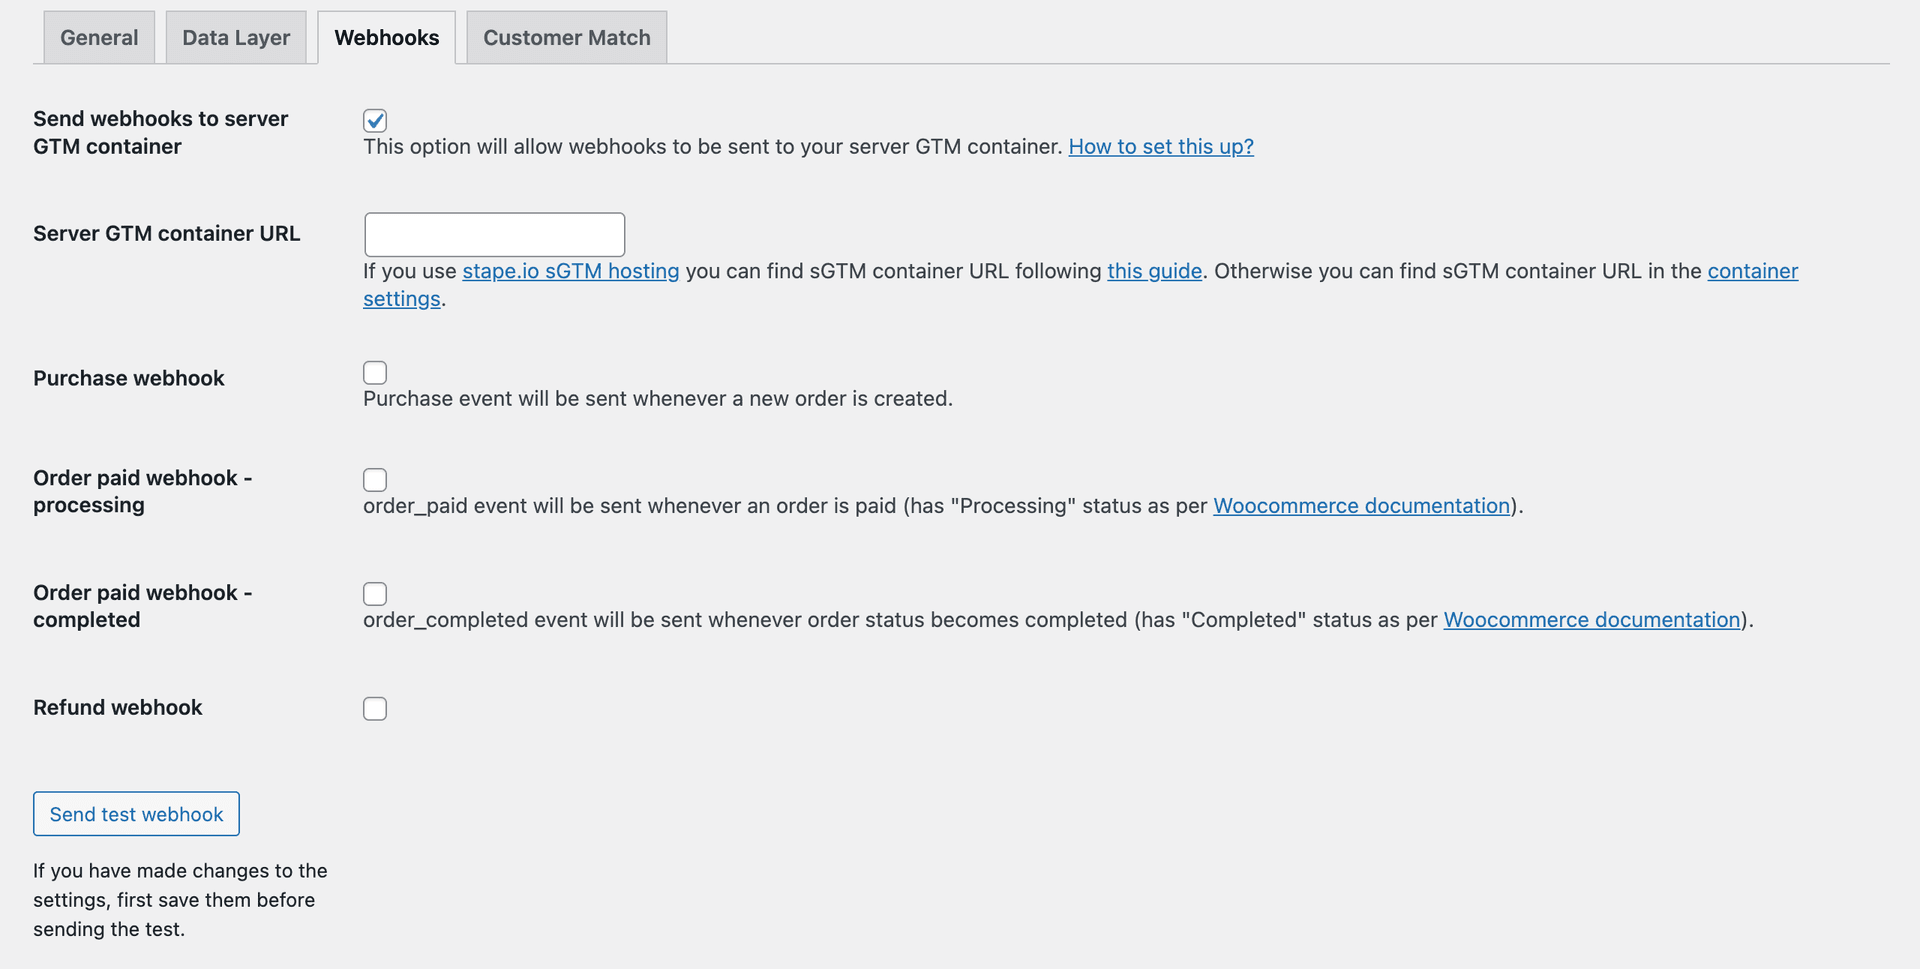Open 'this guide' for finding the container URL
This screenshot has width=1920, height=969.
click(1154, 271)
